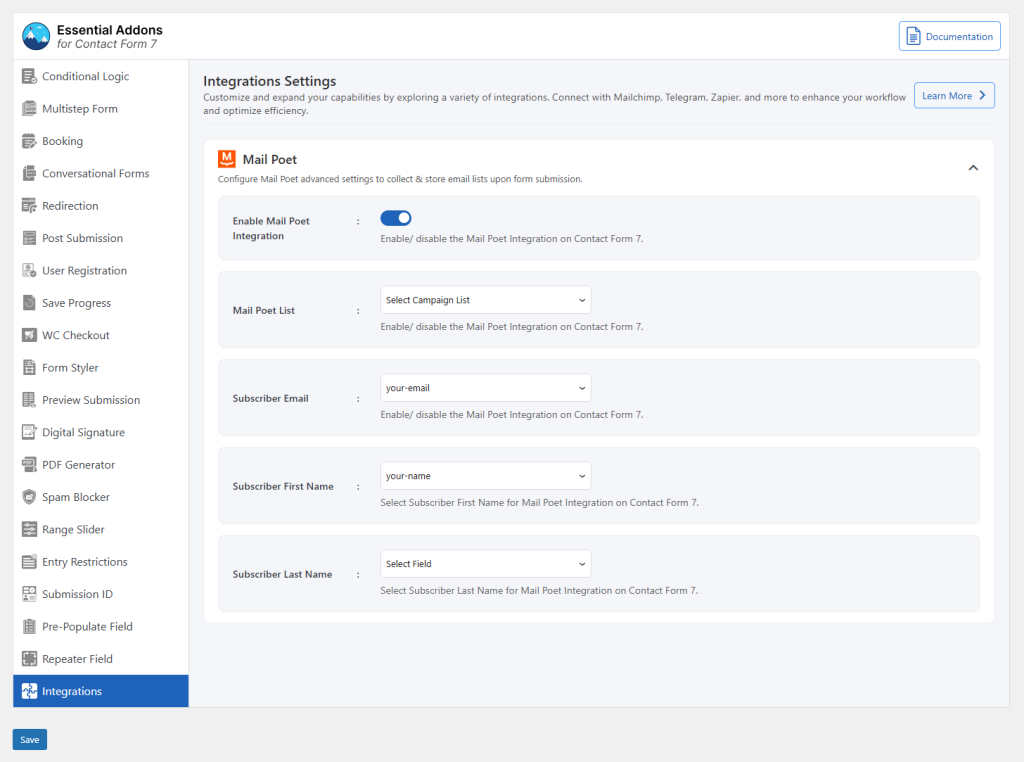Screen dimensions: 1024x762
Task: Click the Pre-Populate Field icon
Action: click(29, 626)
